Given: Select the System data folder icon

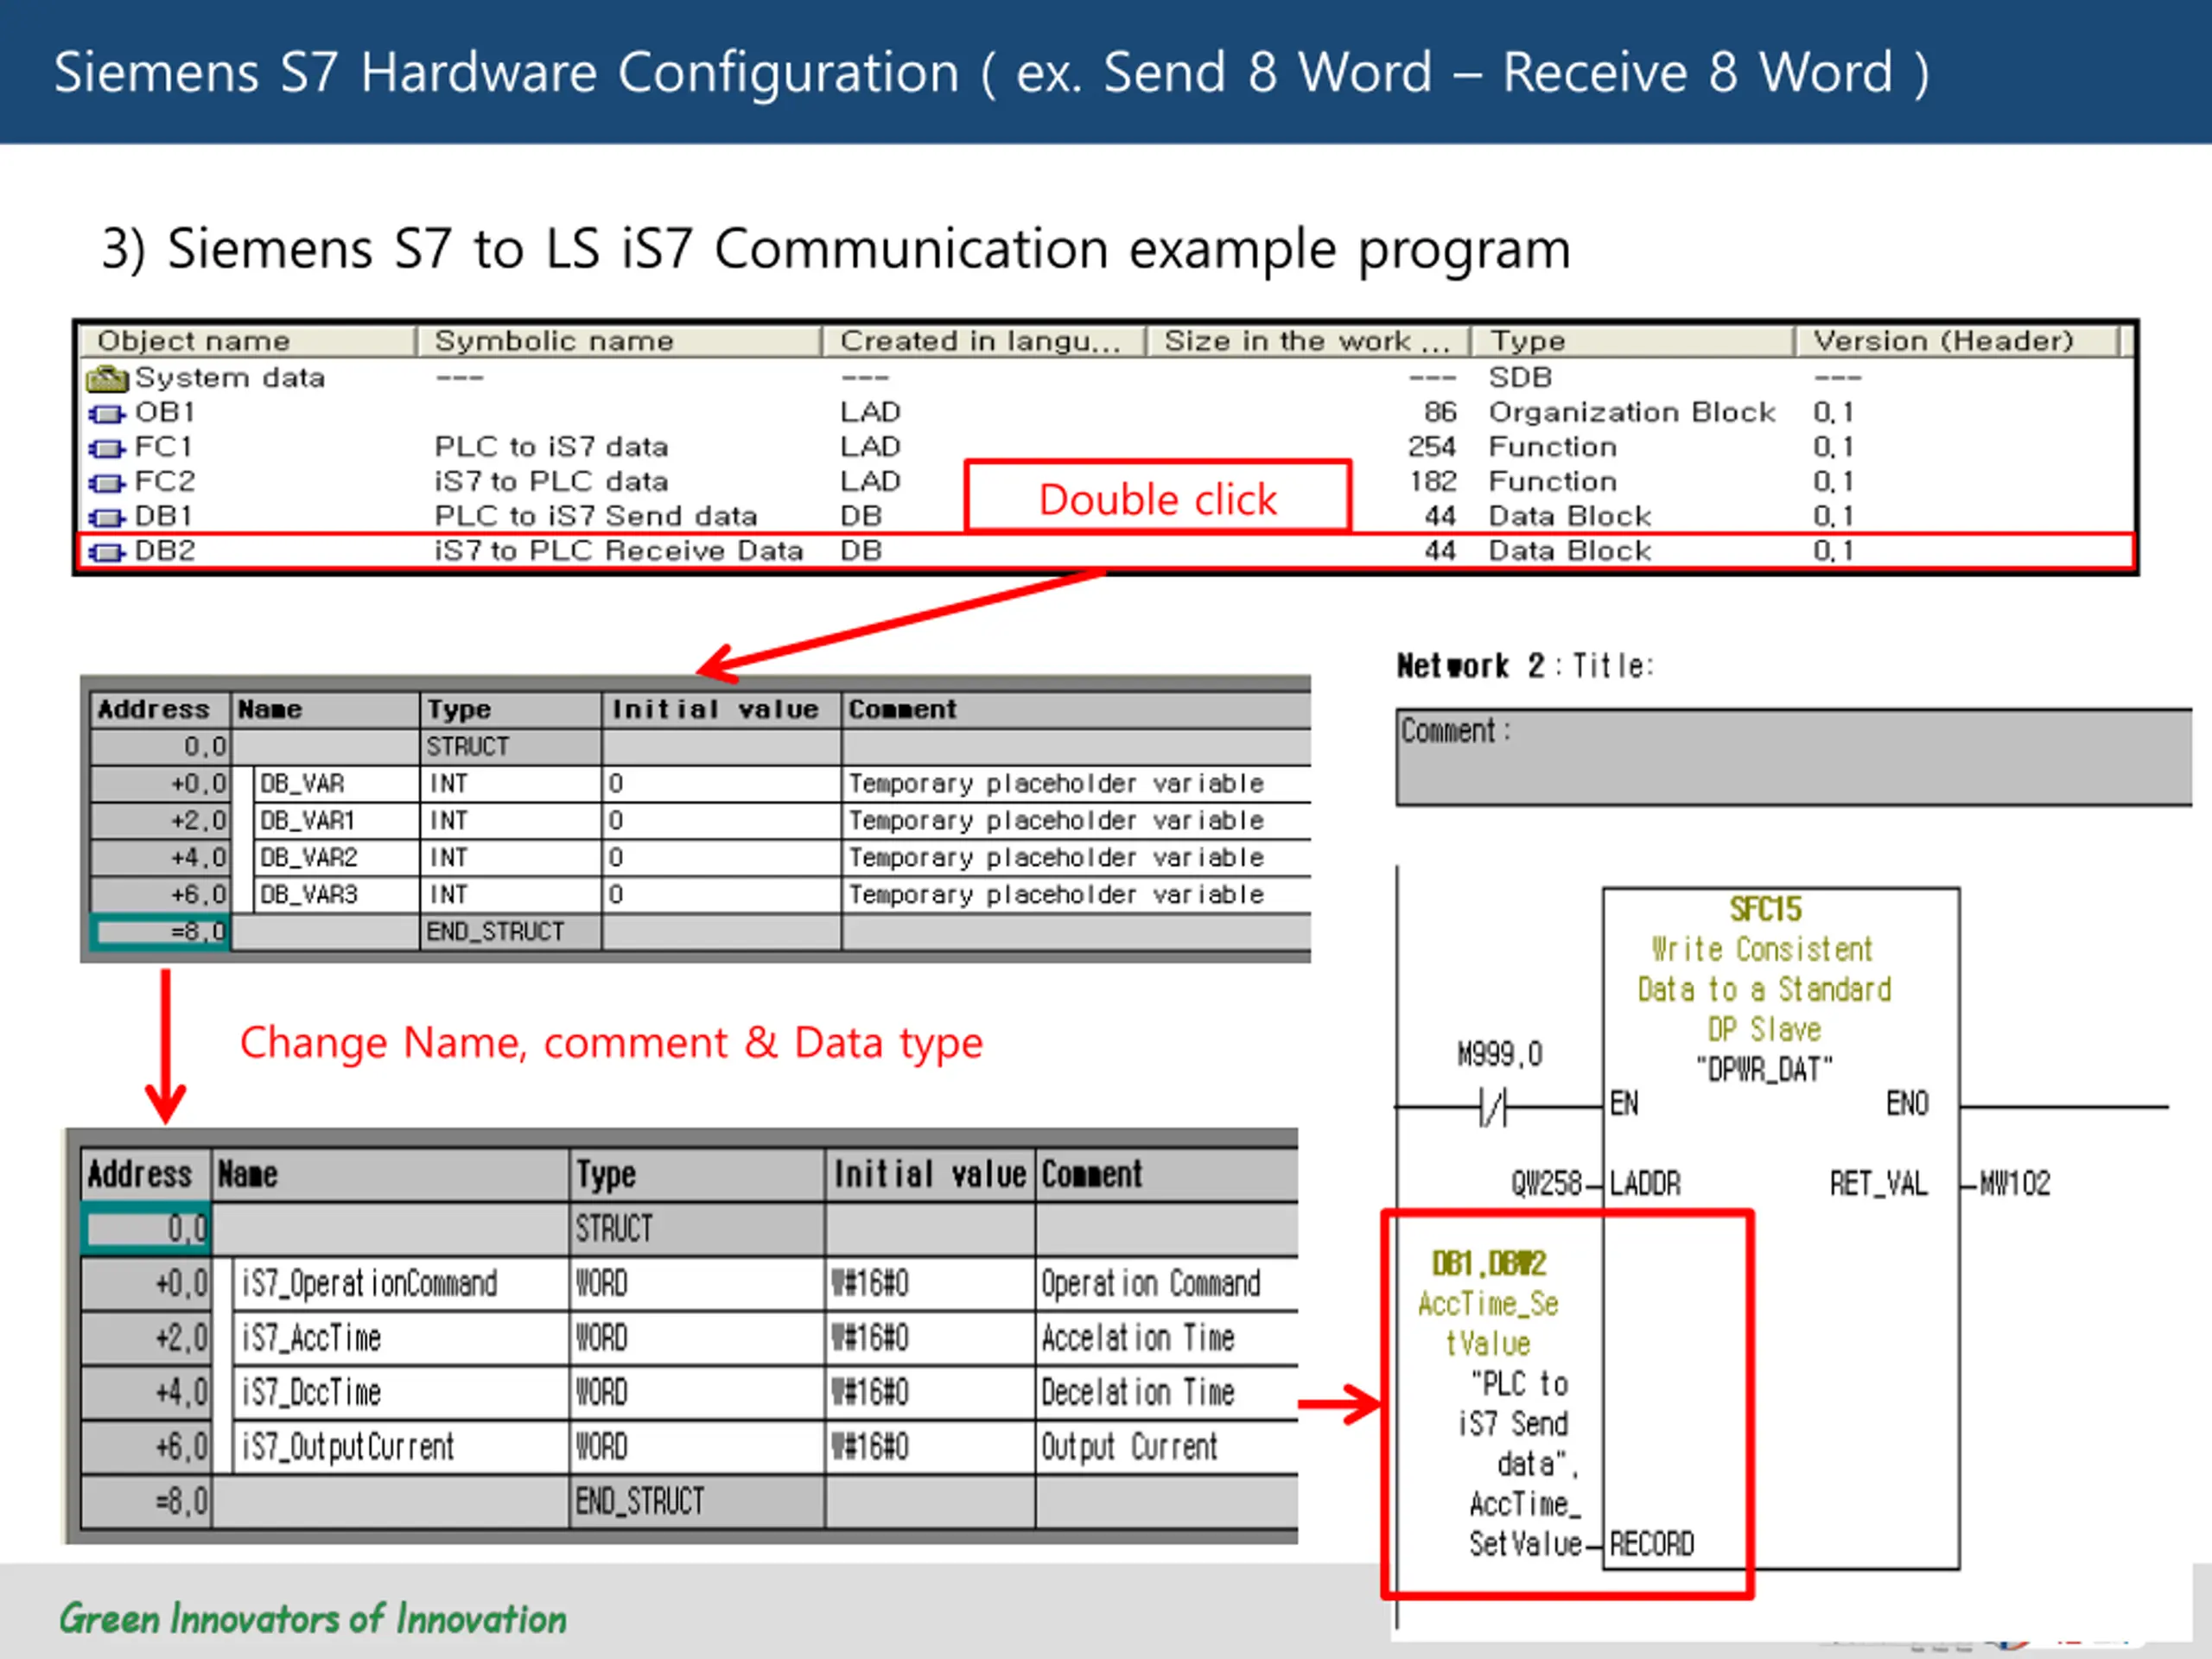Looking at the screenshot, I should pyautogui.click(x=107, y=379).
